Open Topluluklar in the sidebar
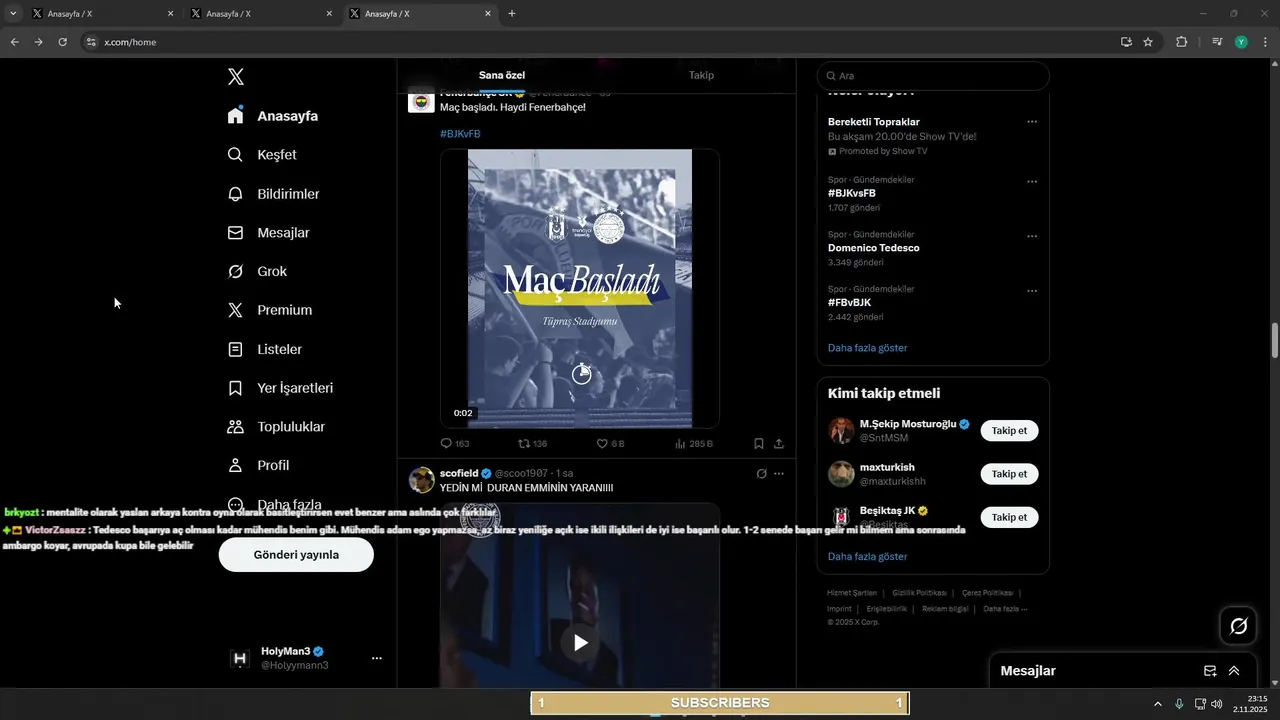The height and width of the screenshot is (720, 1280). pyautogui.click(x=276, y=427)
